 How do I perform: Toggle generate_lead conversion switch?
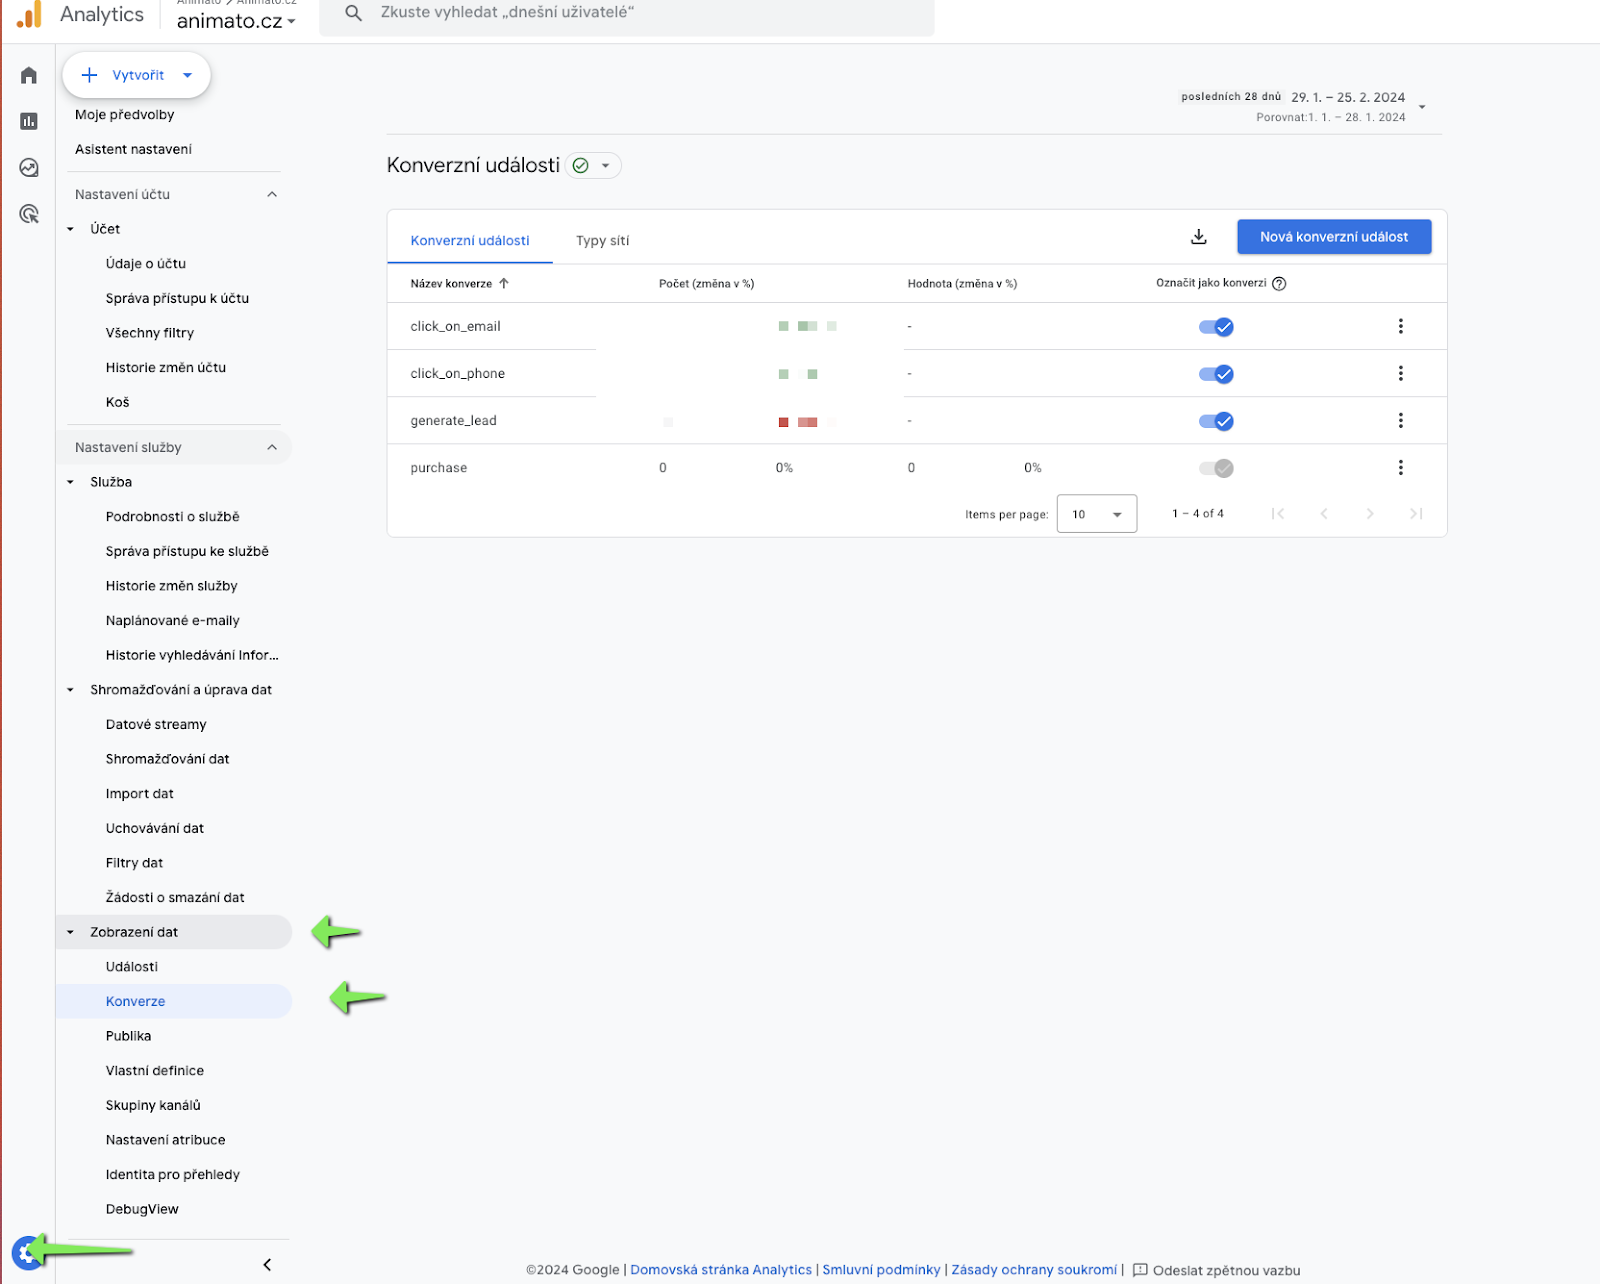(1216, 421)
